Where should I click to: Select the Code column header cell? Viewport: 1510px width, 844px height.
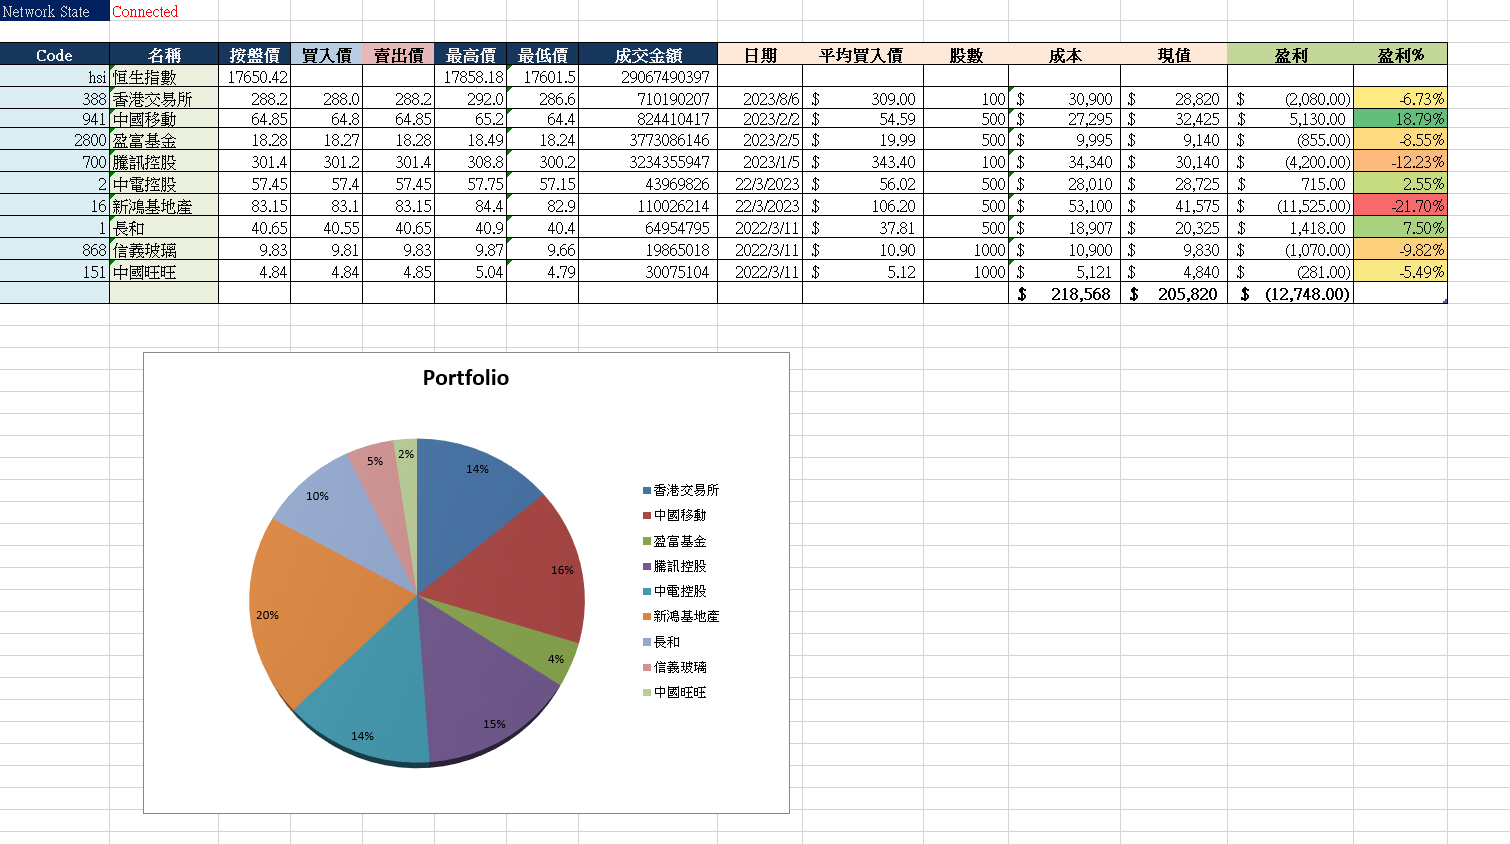54,55
